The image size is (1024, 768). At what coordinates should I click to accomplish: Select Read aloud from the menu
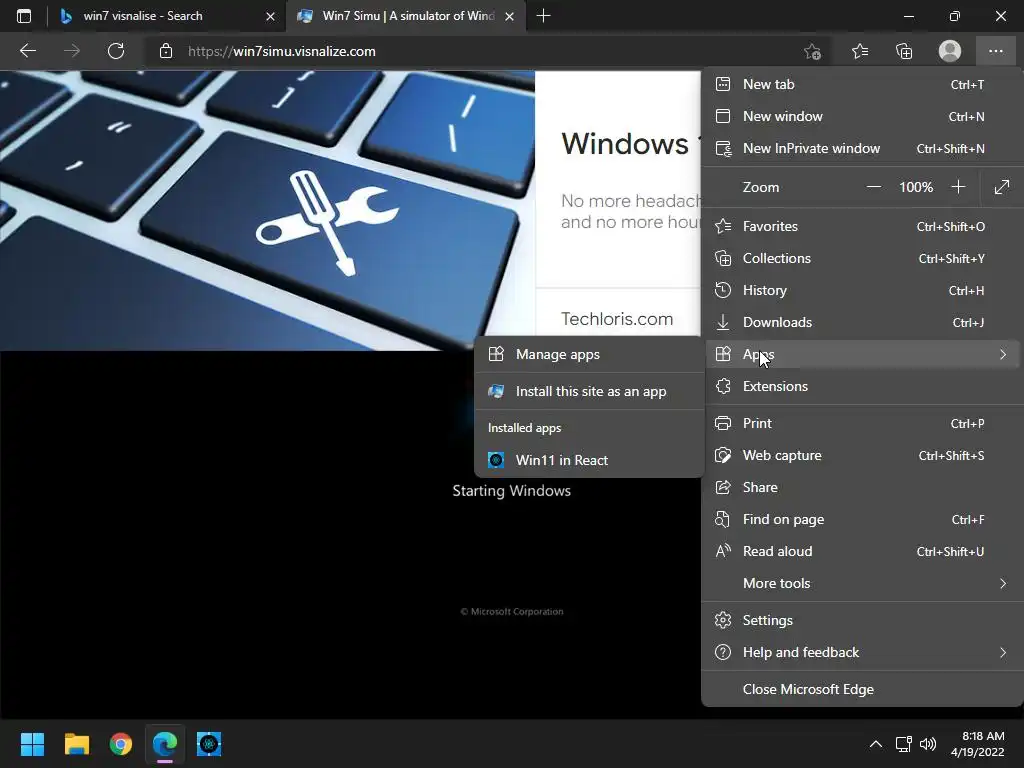tap(862, 551)
